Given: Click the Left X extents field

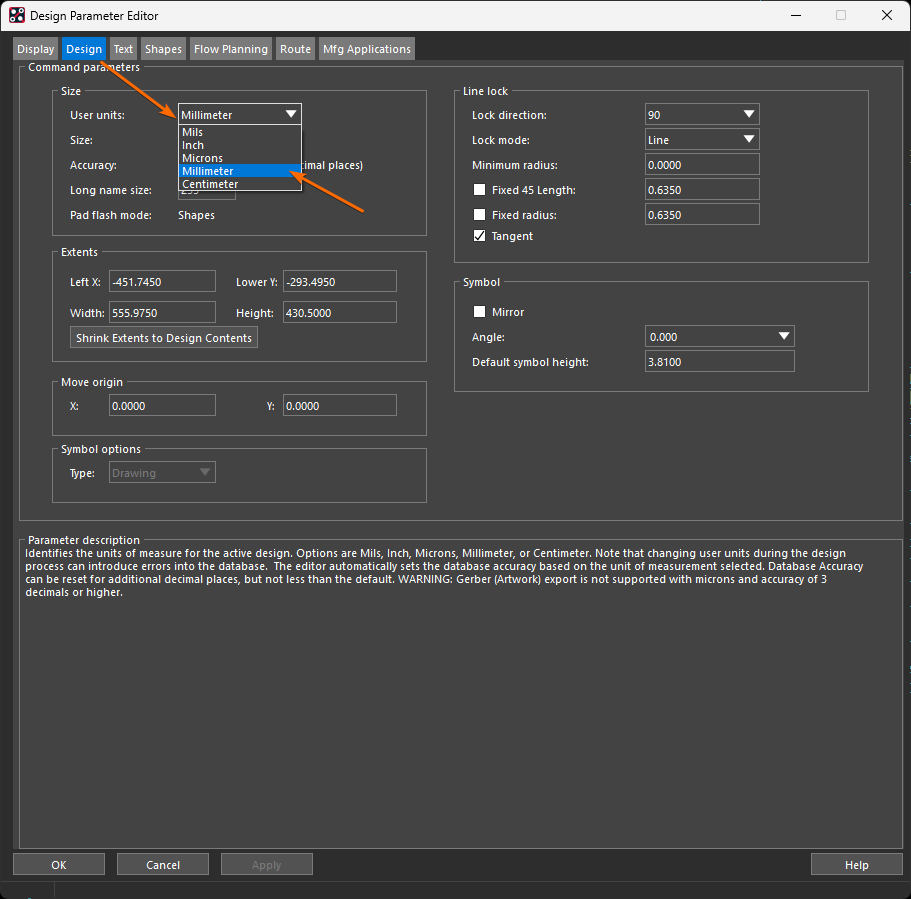Looking at the screenshot, I should click(162, 282).
